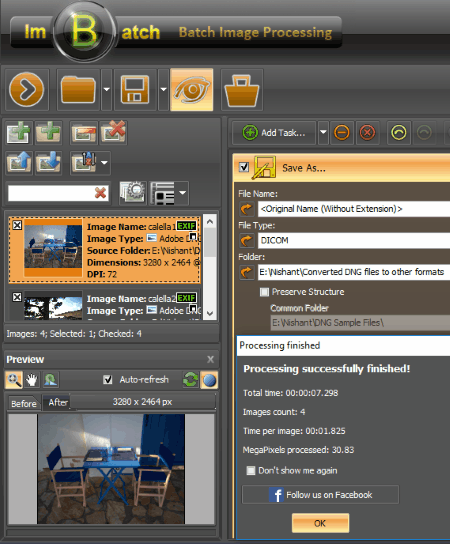
Task: Click in the image filter search field
Action: coord(51,193)
